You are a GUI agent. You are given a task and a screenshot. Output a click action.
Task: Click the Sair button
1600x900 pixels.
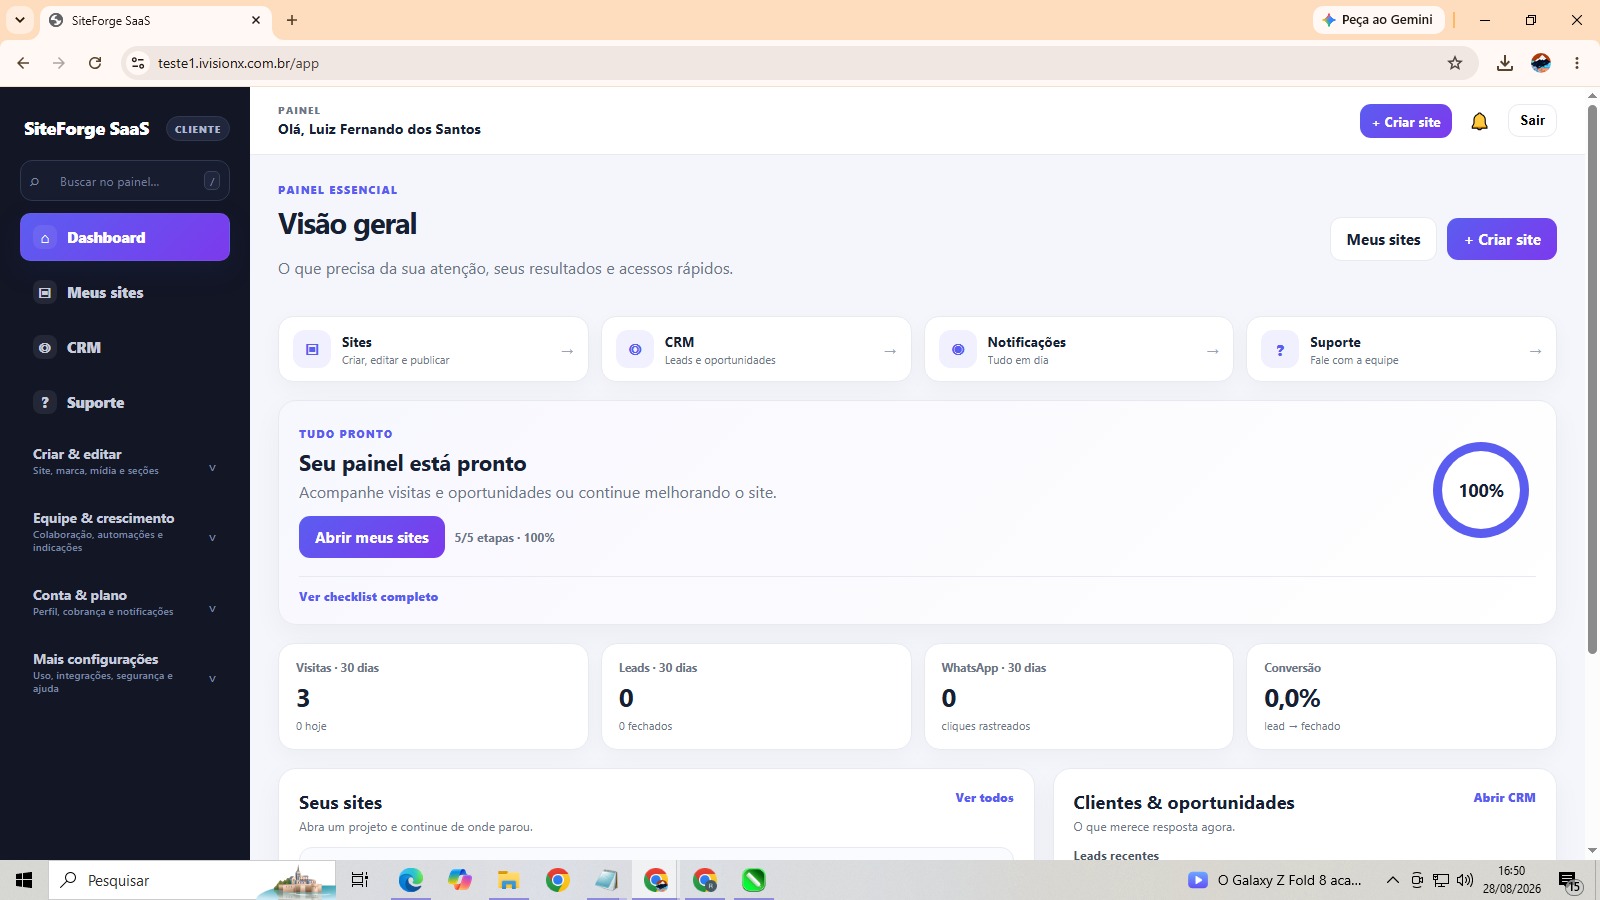point(1532,120)
